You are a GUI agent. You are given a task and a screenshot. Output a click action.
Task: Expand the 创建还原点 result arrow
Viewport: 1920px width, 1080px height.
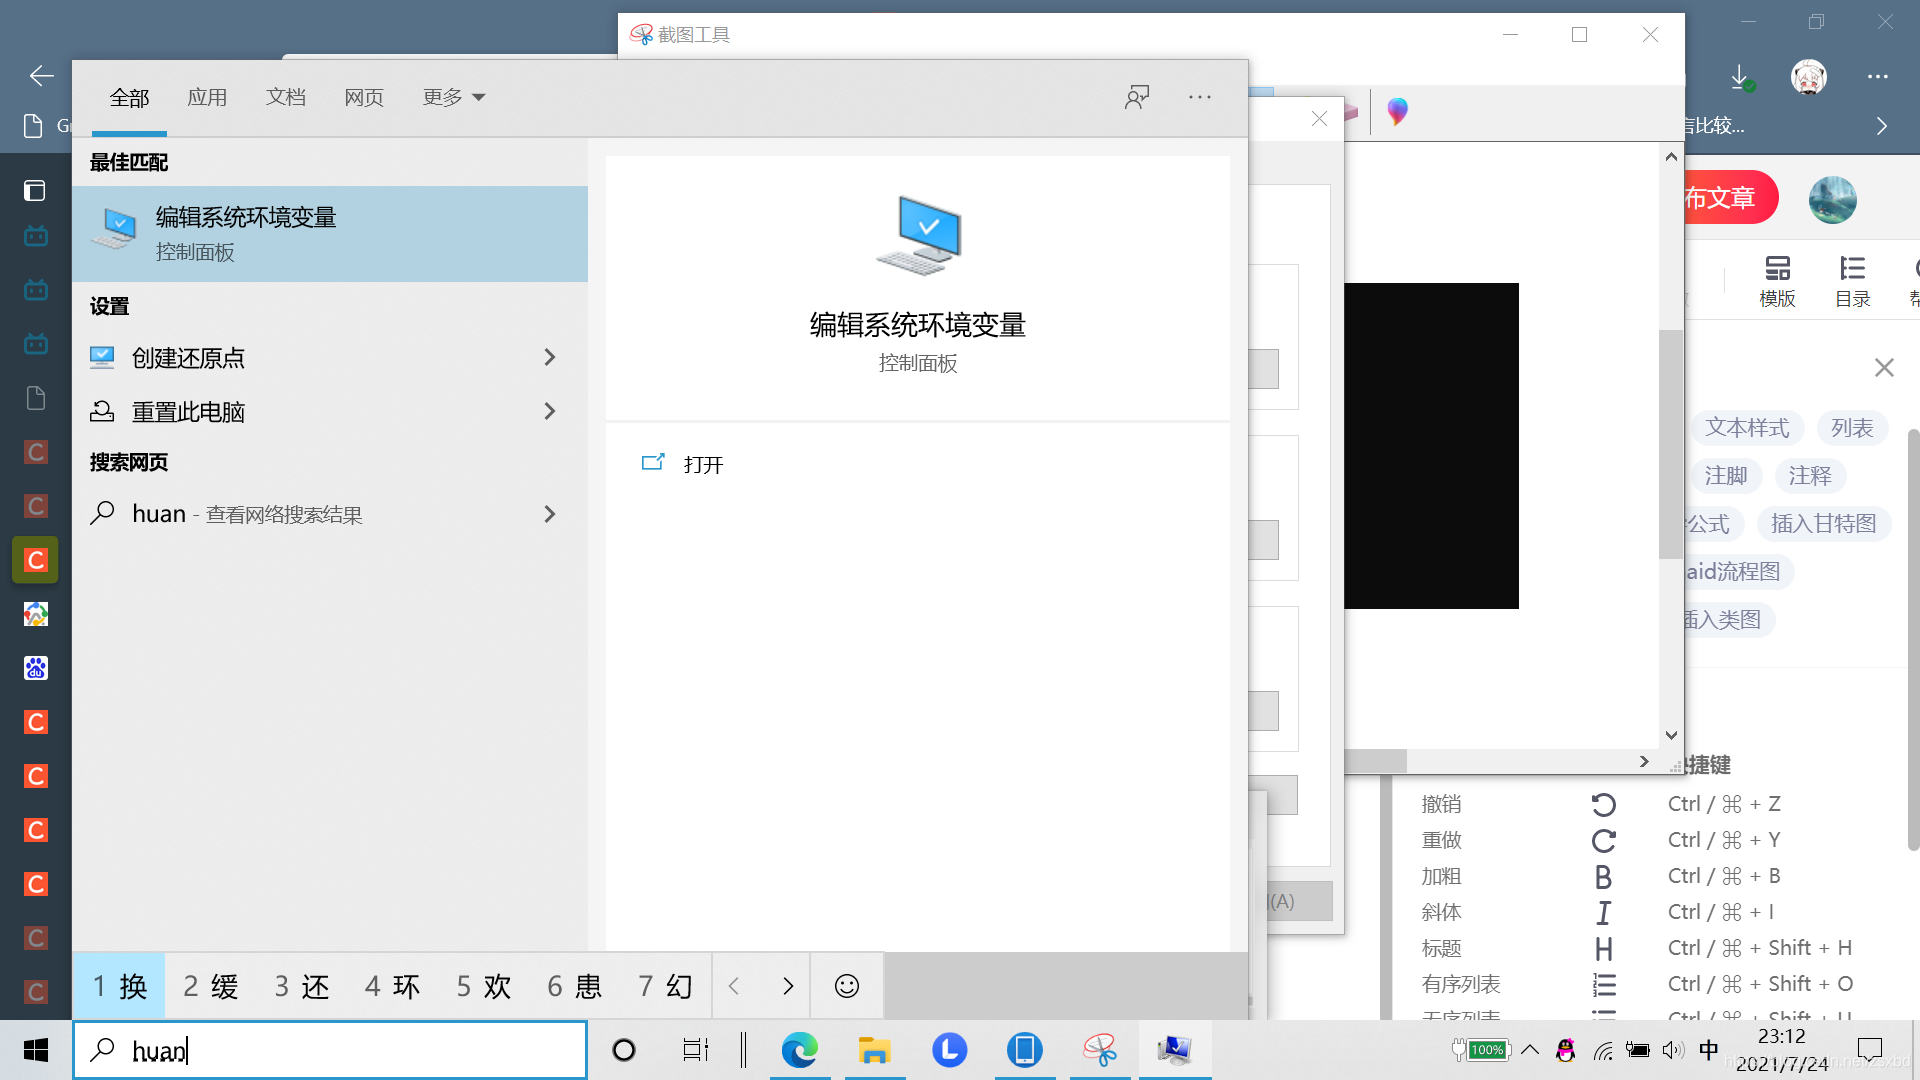(549, 357)
